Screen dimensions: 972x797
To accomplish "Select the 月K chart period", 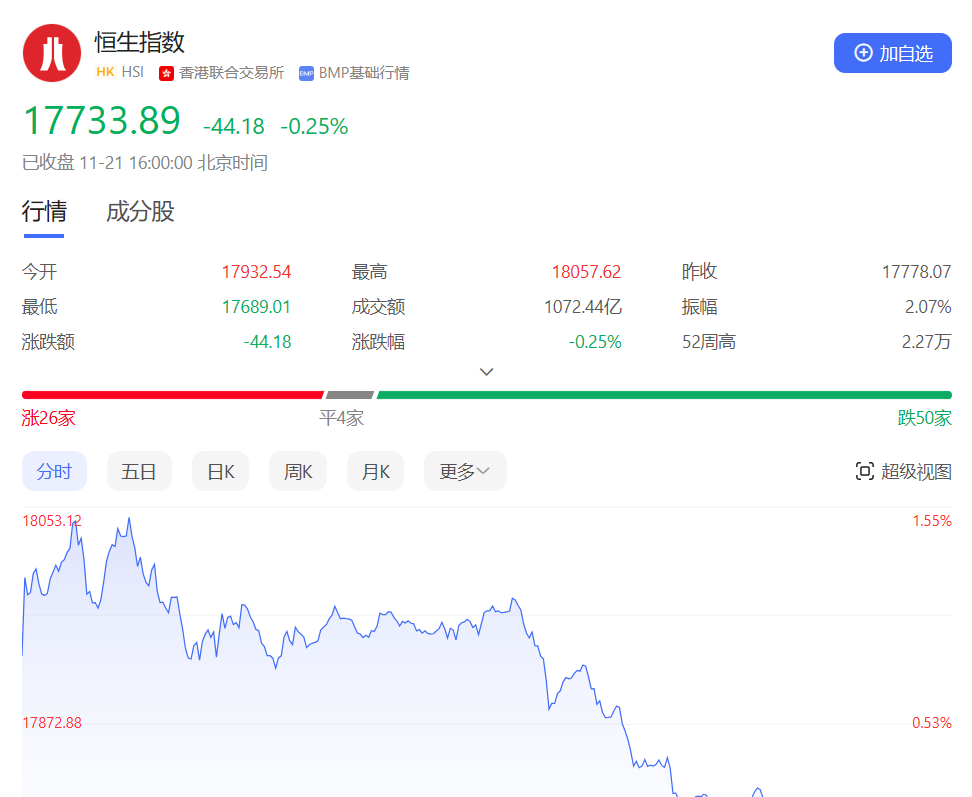I will (x=376, y=472).
